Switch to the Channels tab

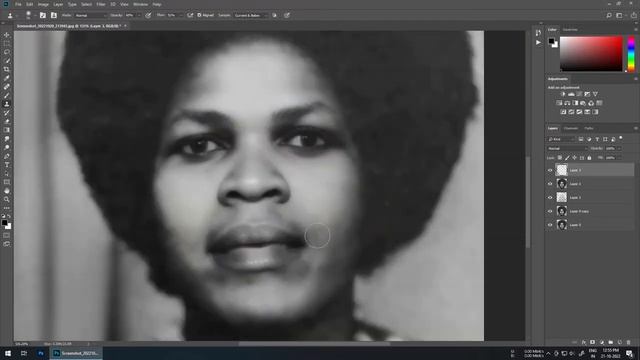pyautogui.click(x=571, y=128)
